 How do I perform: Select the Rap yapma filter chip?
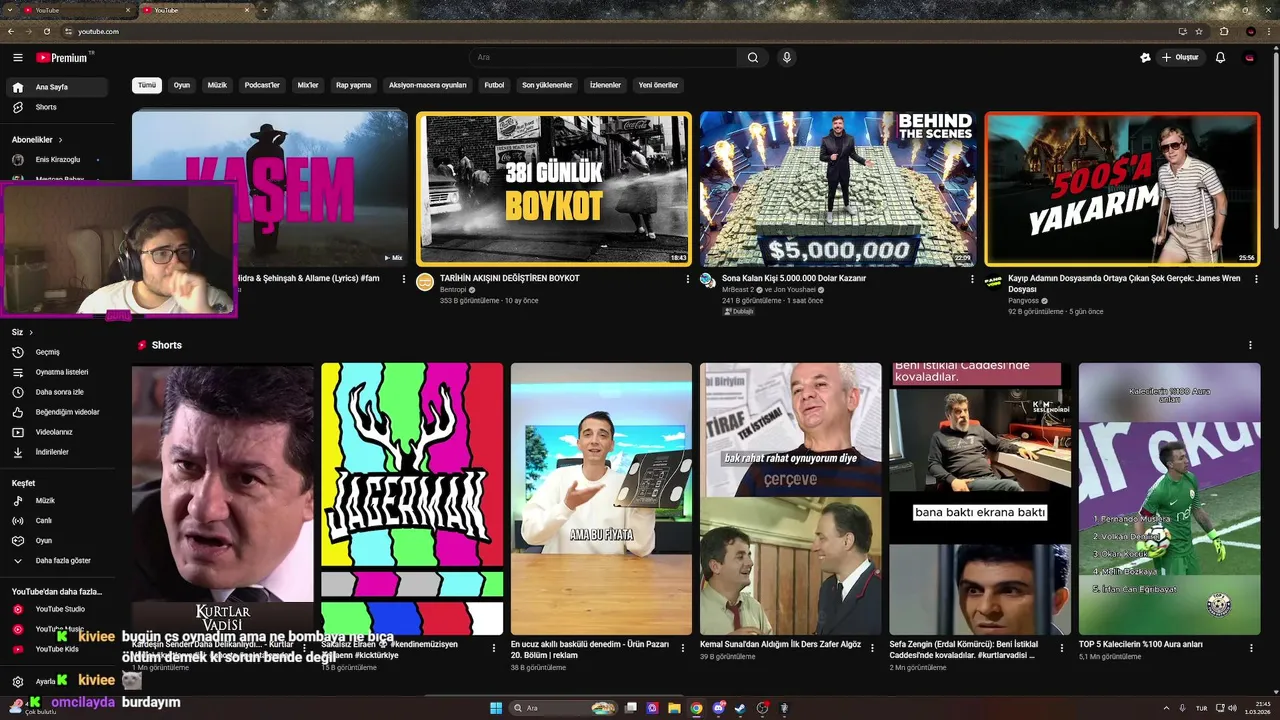[353, 85]
